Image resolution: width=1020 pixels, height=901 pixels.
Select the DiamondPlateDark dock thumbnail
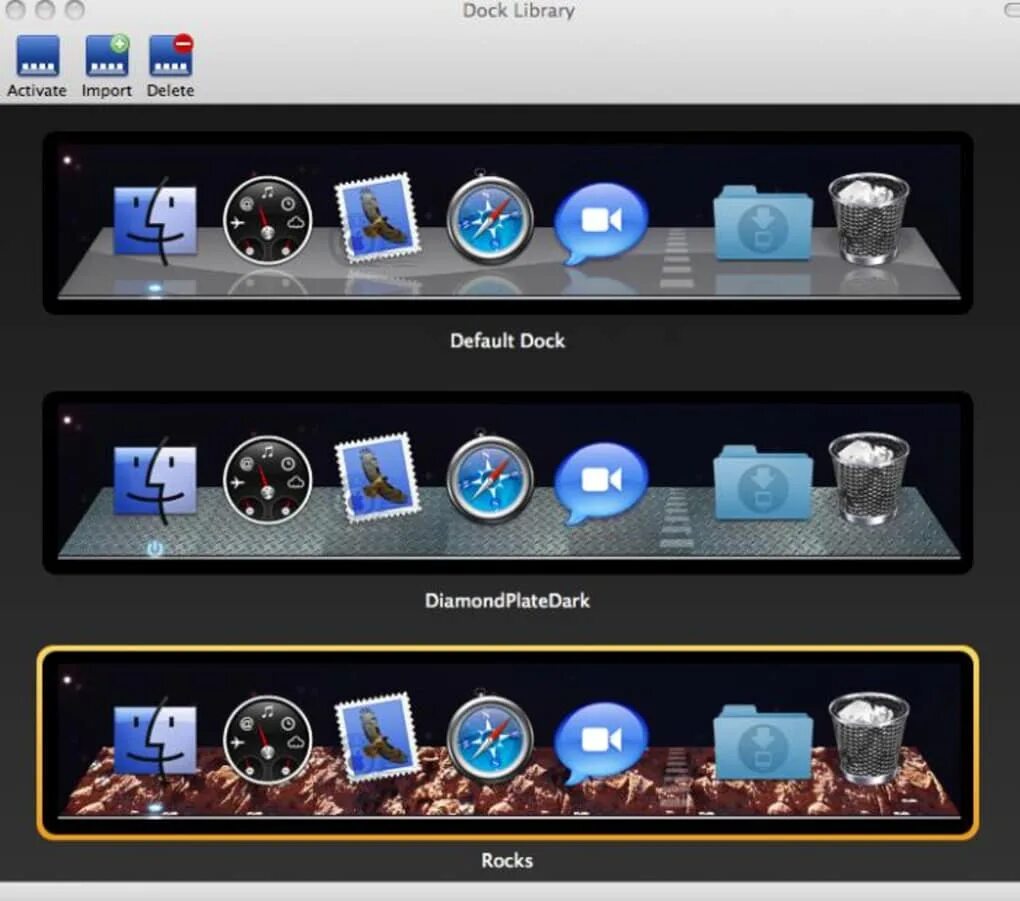(x=507, y=483)
